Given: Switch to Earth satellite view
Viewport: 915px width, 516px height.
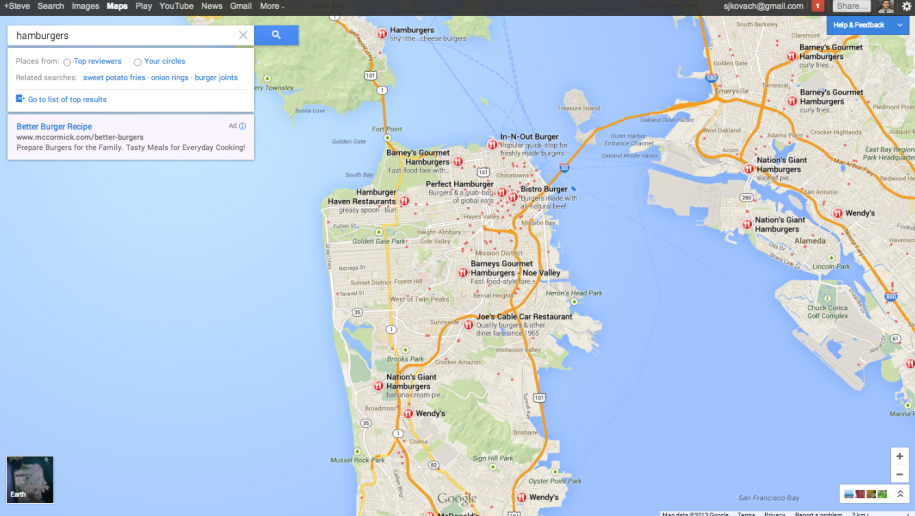Looking at the screenshot, I should [30, 479].
